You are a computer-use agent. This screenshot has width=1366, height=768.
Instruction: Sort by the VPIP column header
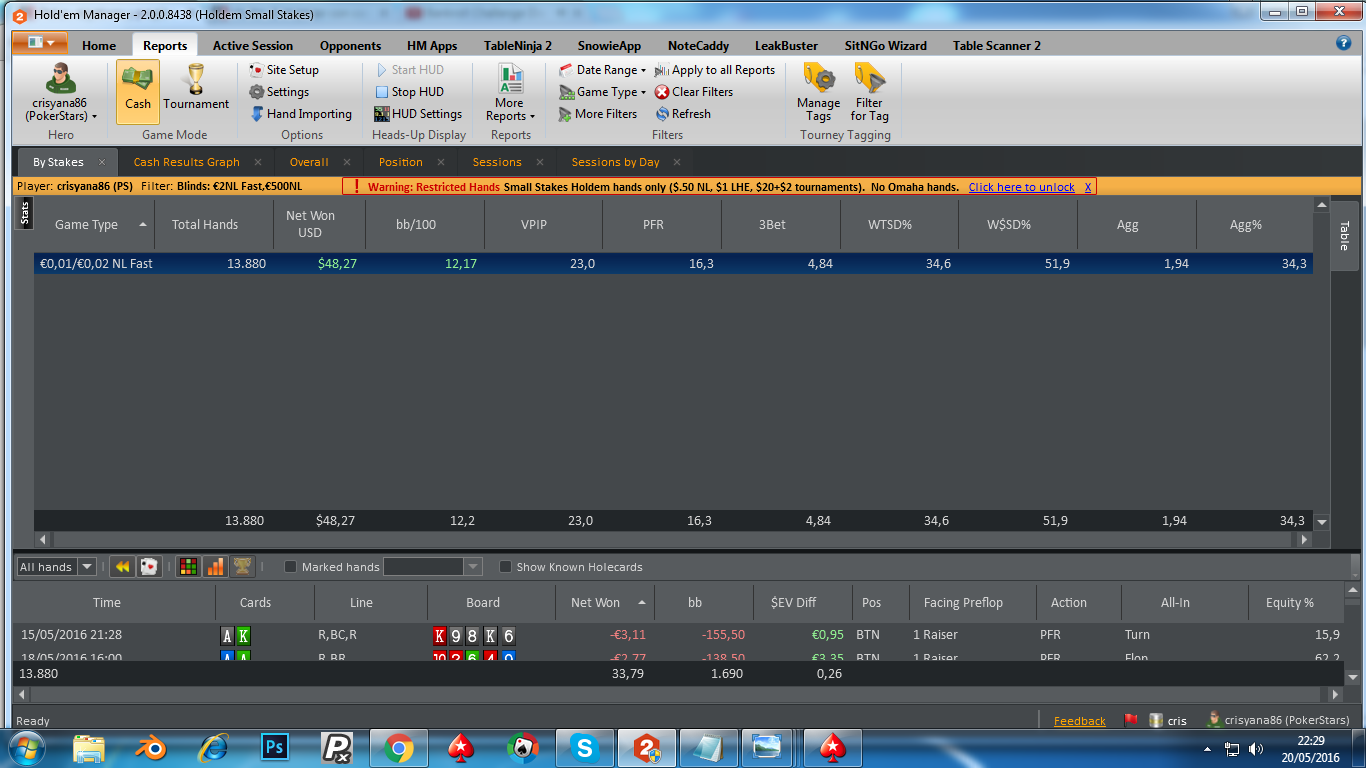pyautogui.click(x=534, y=225)
